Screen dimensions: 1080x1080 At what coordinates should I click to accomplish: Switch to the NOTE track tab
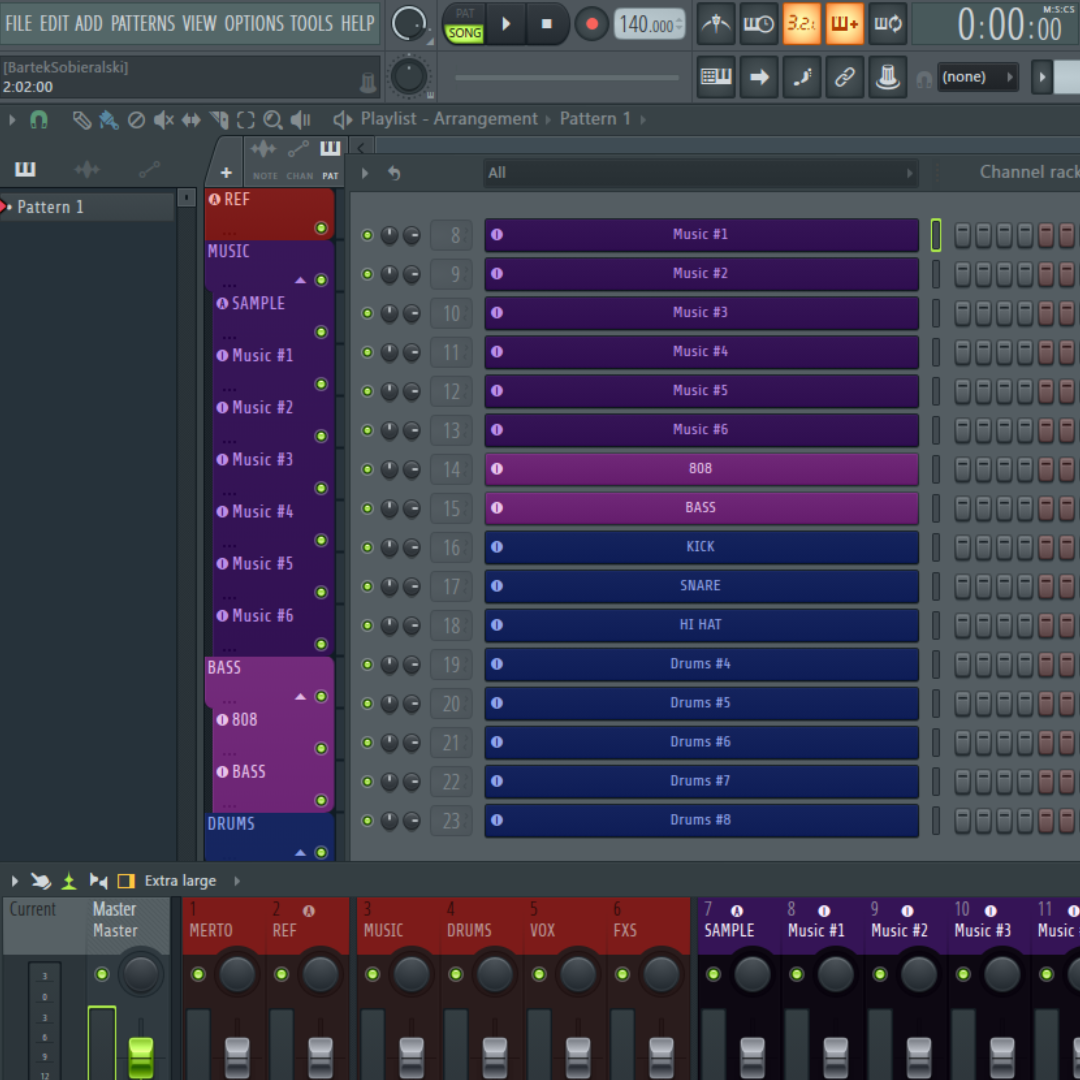point(264,160)
